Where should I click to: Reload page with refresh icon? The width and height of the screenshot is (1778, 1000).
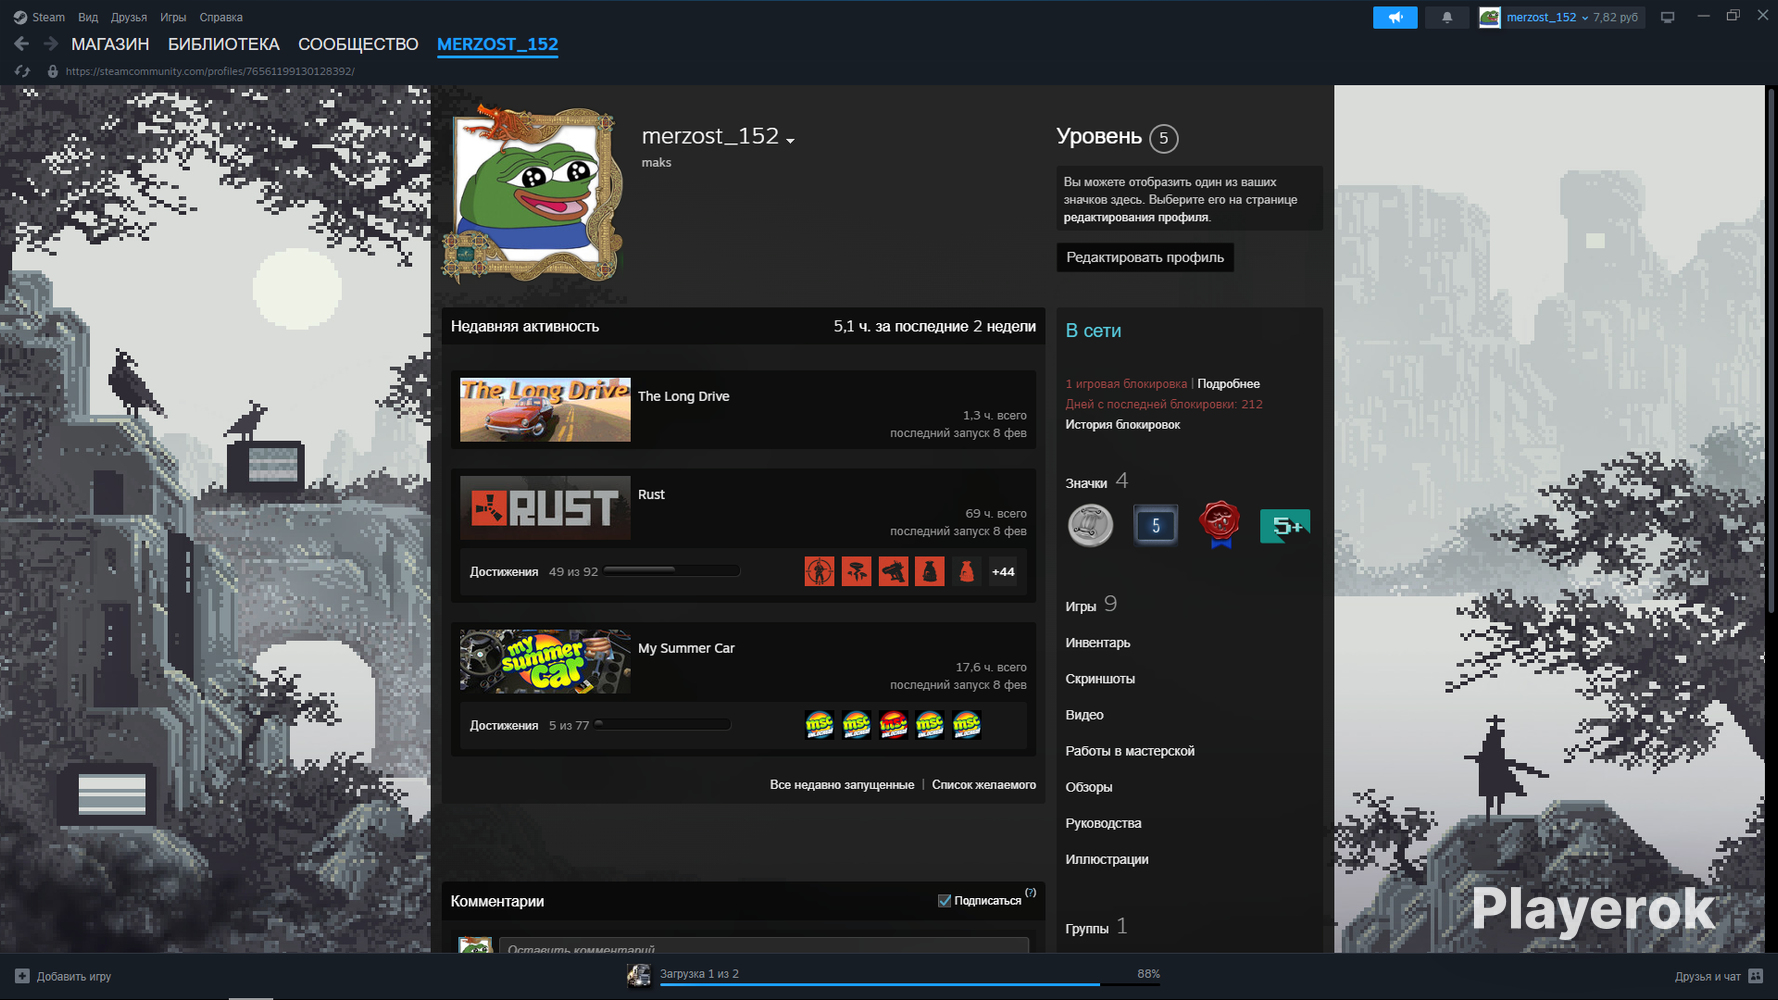[x=22, y=71]
